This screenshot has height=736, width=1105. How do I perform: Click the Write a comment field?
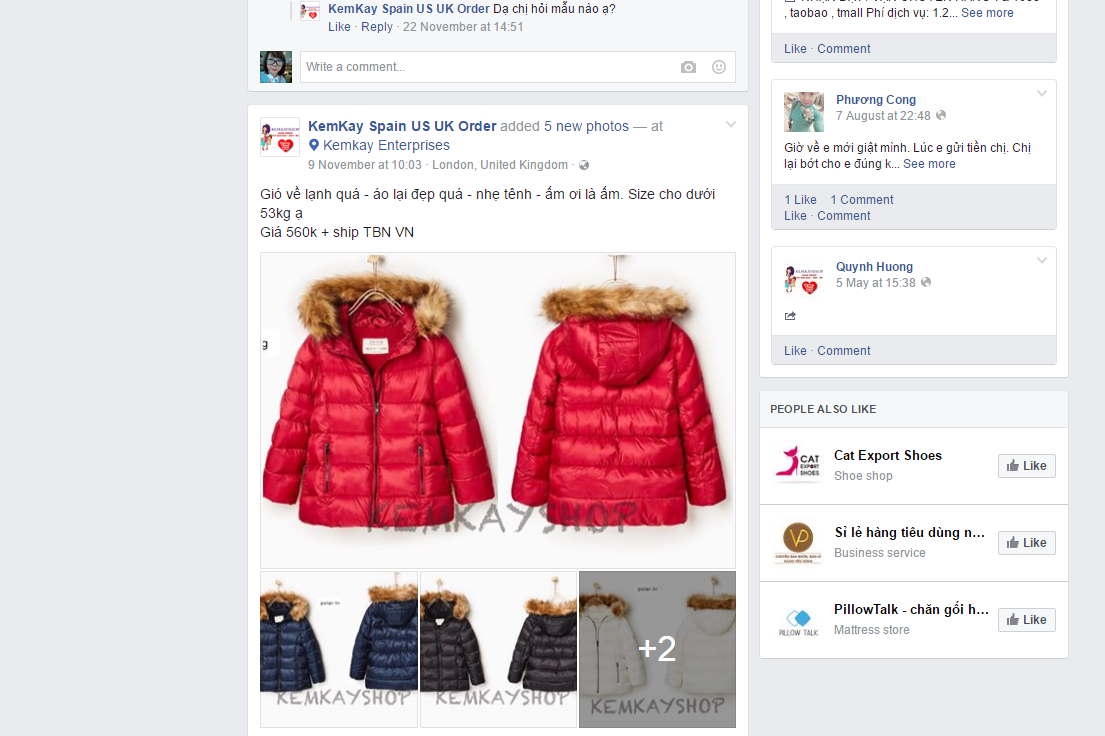[487, 67]
